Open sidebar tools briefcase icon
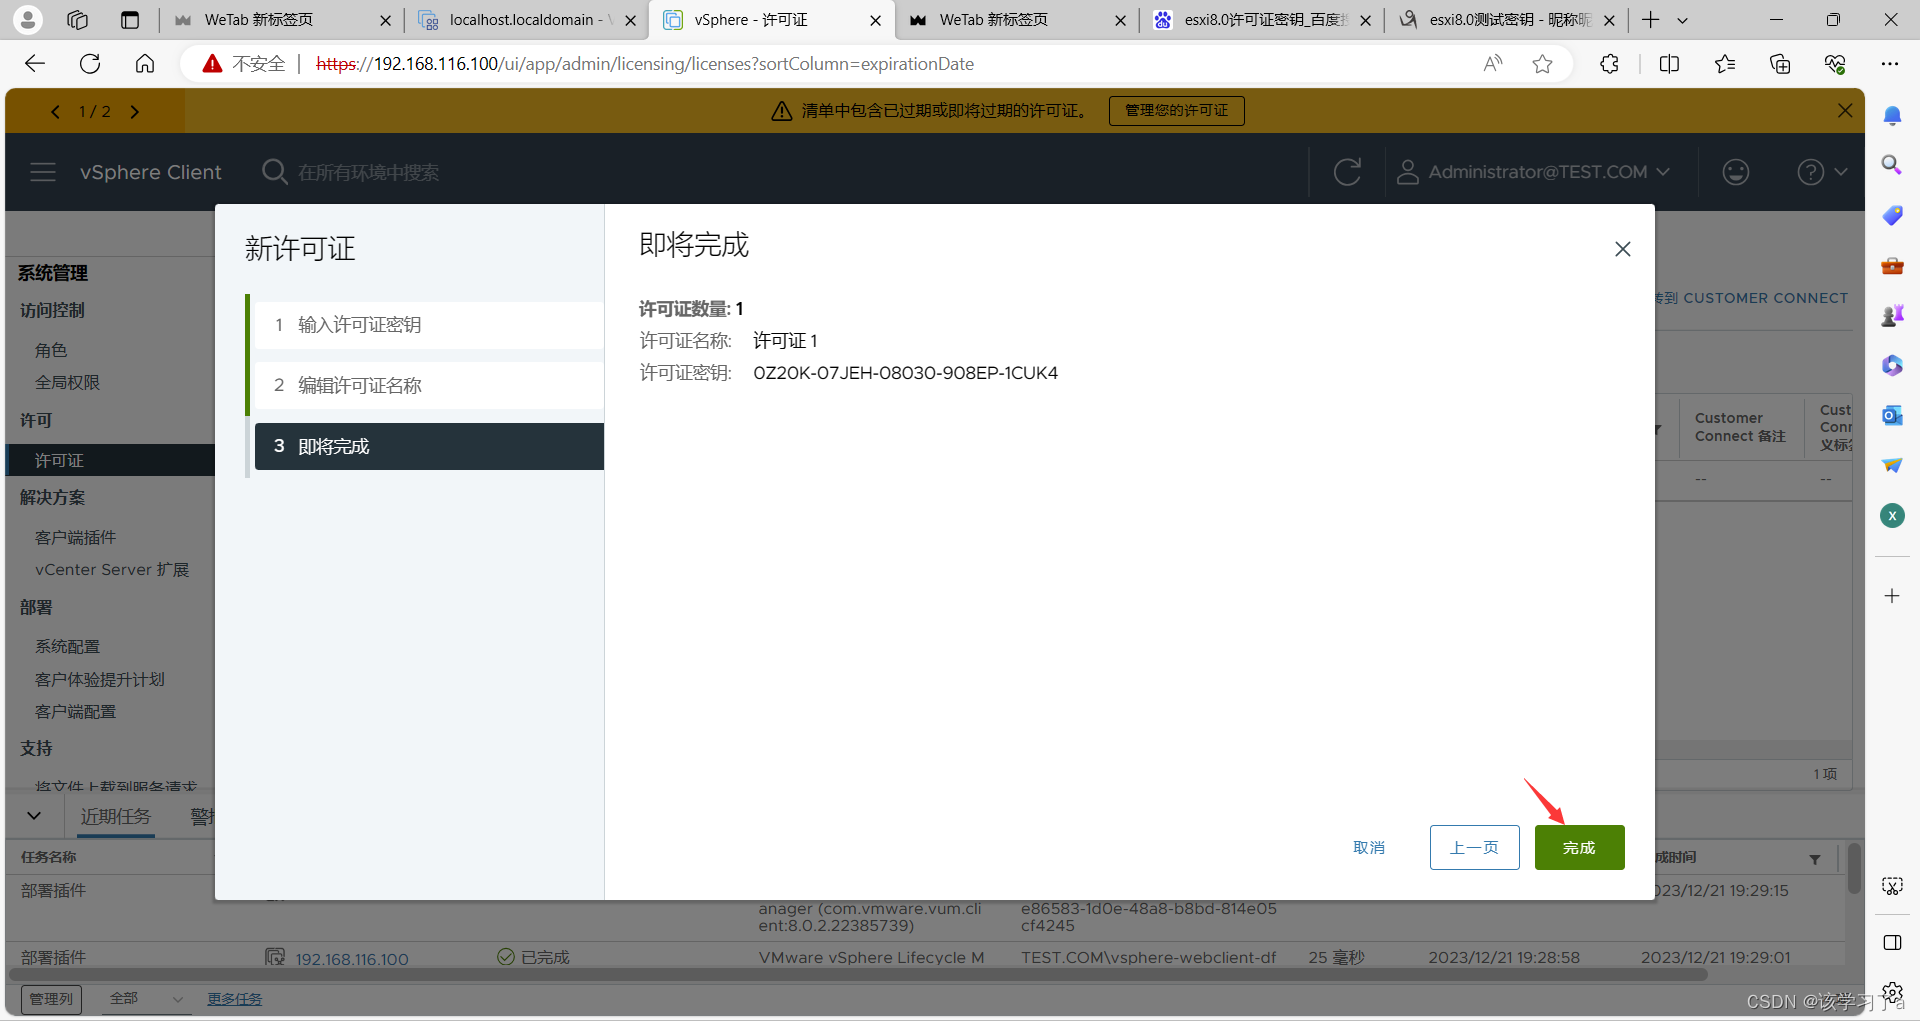The image size is (1920, 1021). (1892, 266)
